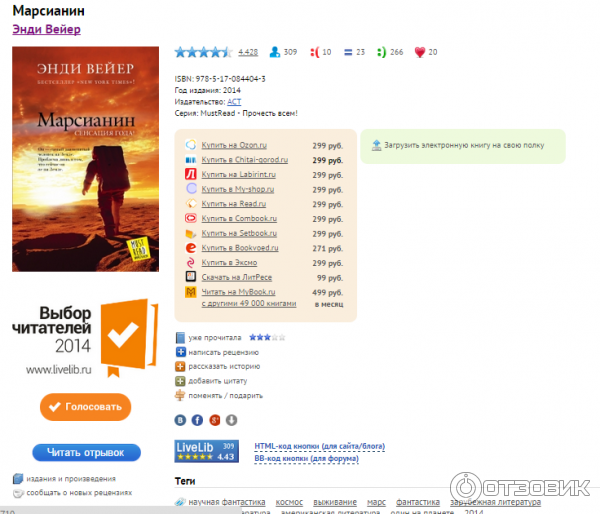
Task: Open Скачать на ЛитРесе link
Action: click(237, 277)
